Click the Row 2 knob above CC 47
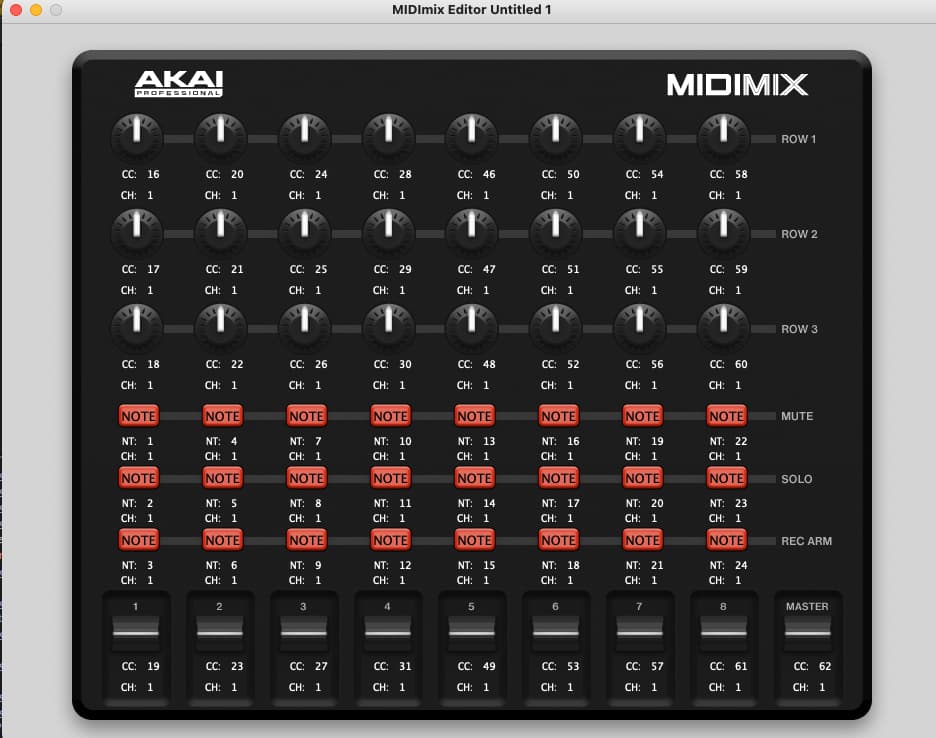Viewport: 936px width, 738px height. point(472,232)
